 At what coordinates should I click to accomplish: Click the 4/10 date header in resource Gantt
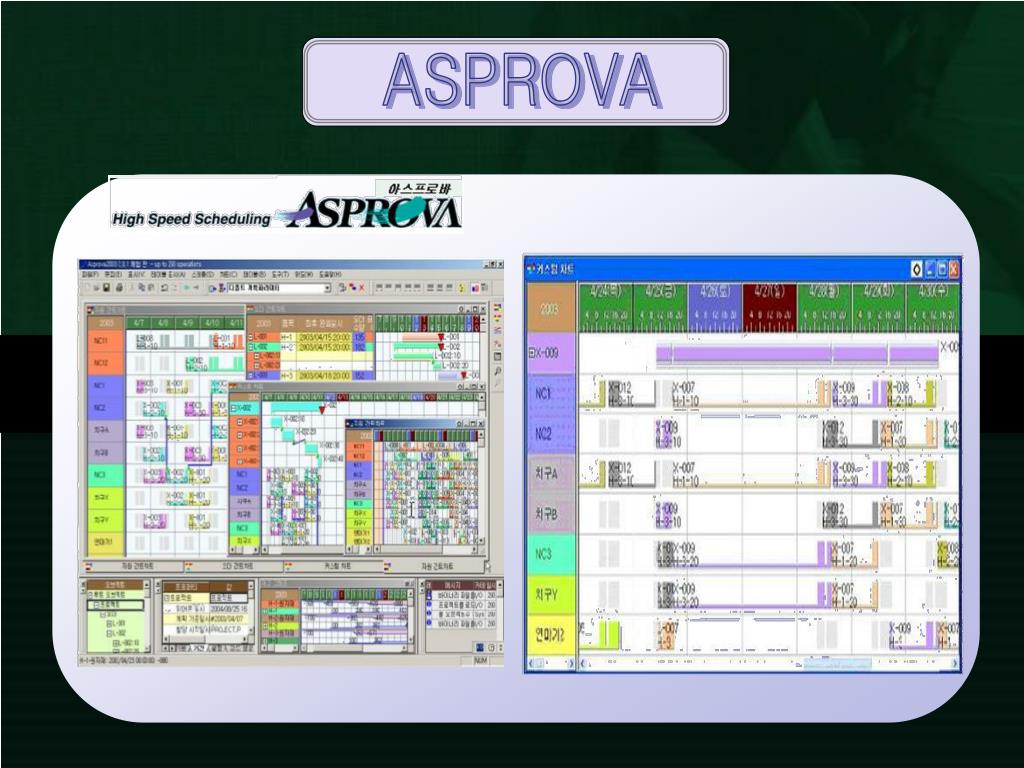pos(212,323)
